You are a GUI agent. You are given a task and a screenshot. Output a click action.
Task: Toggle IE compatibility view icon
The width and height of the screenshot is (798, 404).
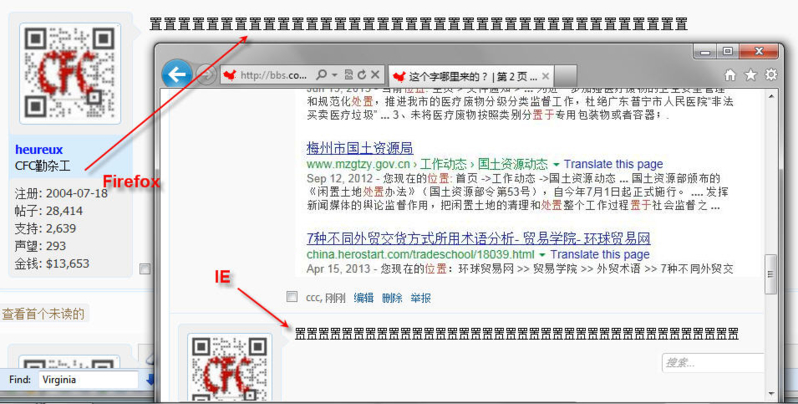349,75
